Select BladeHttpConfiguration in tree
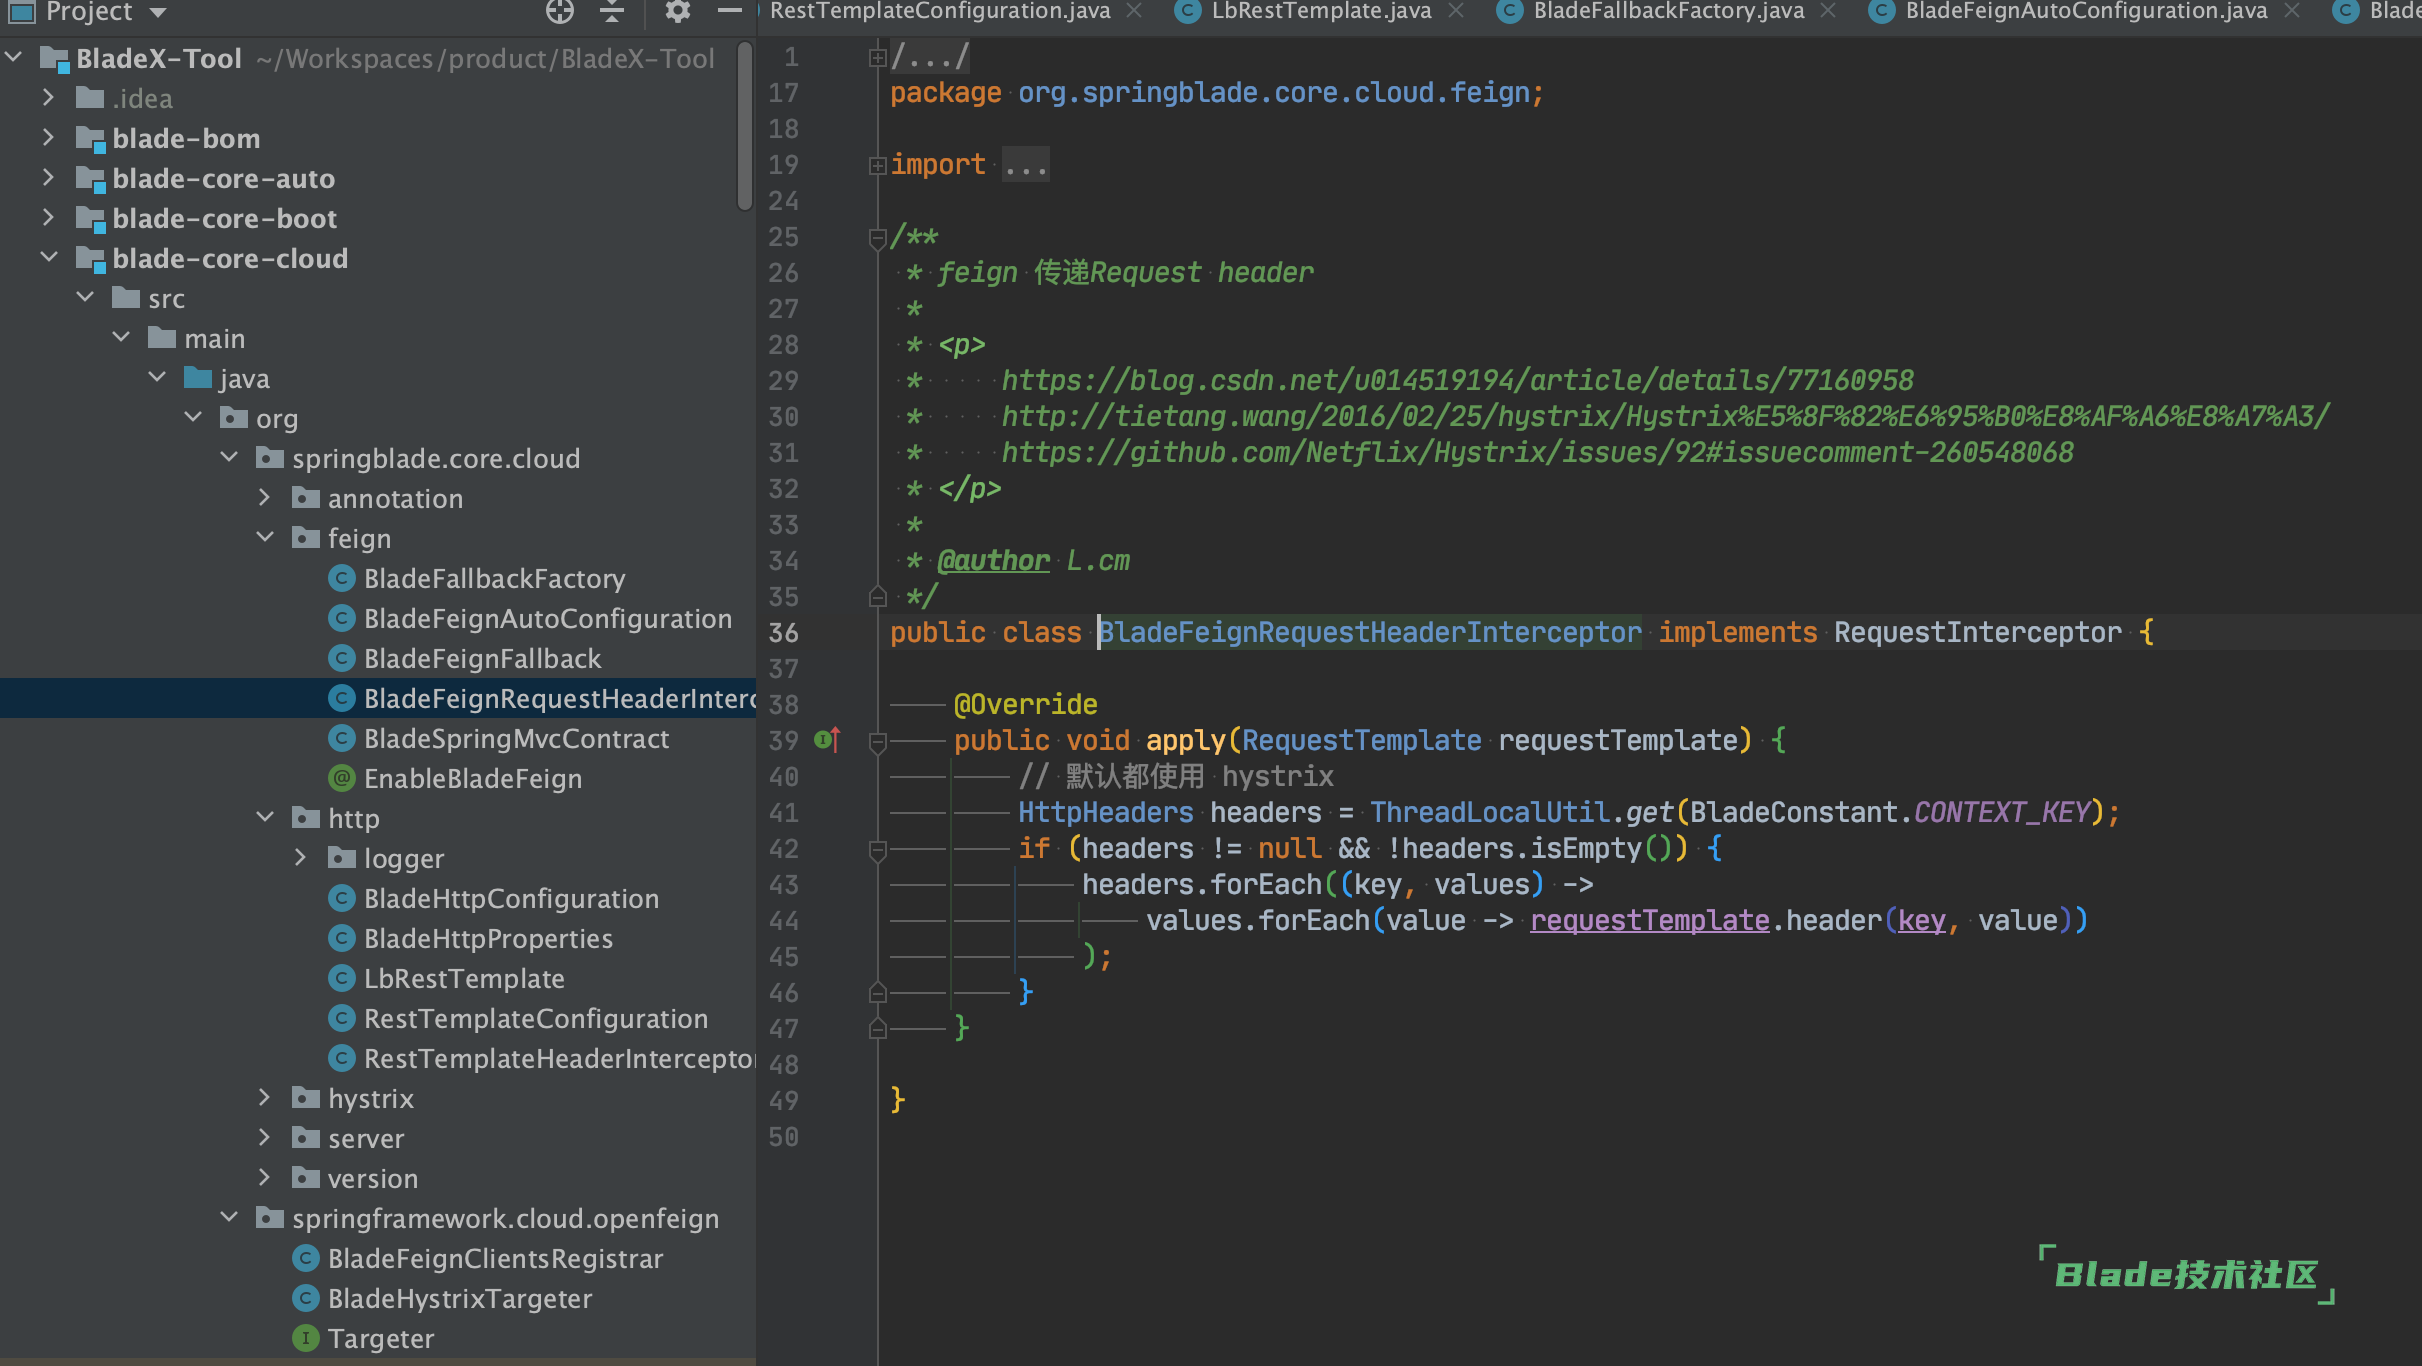 pos(511,898)
